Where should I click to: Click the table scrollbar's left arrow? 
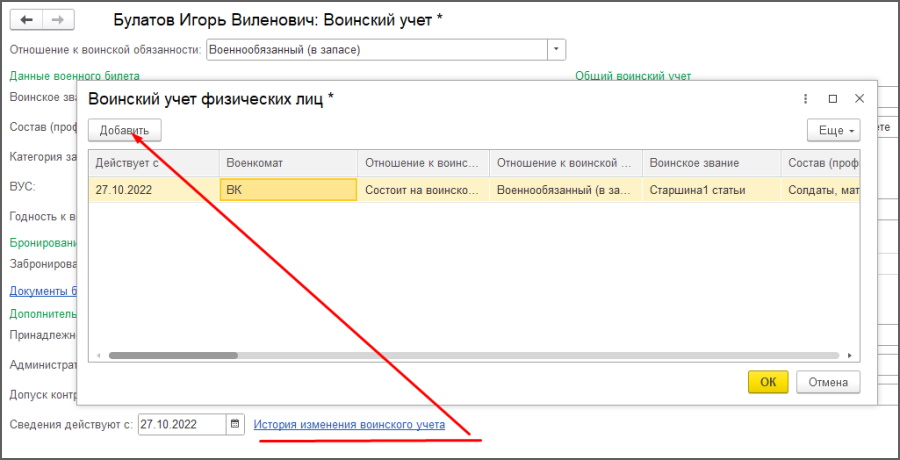tap(97, 355)
